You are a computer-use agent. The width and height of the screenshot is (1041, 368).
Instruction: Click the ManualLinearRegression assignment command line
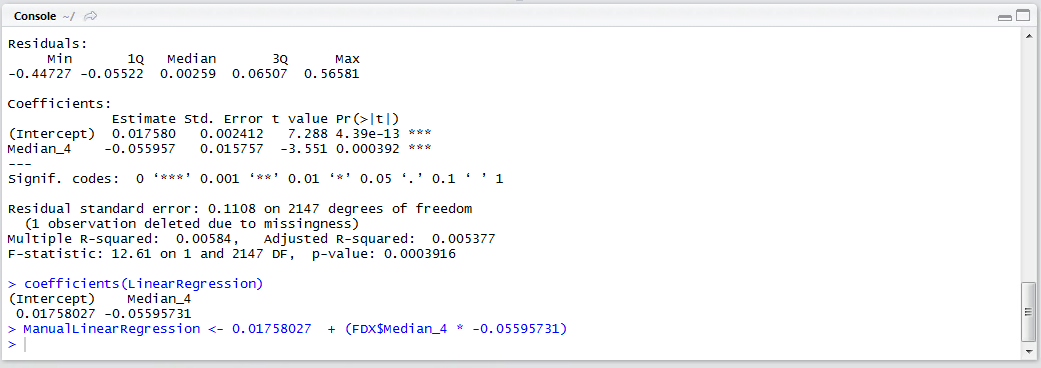(x=287, y=329)
